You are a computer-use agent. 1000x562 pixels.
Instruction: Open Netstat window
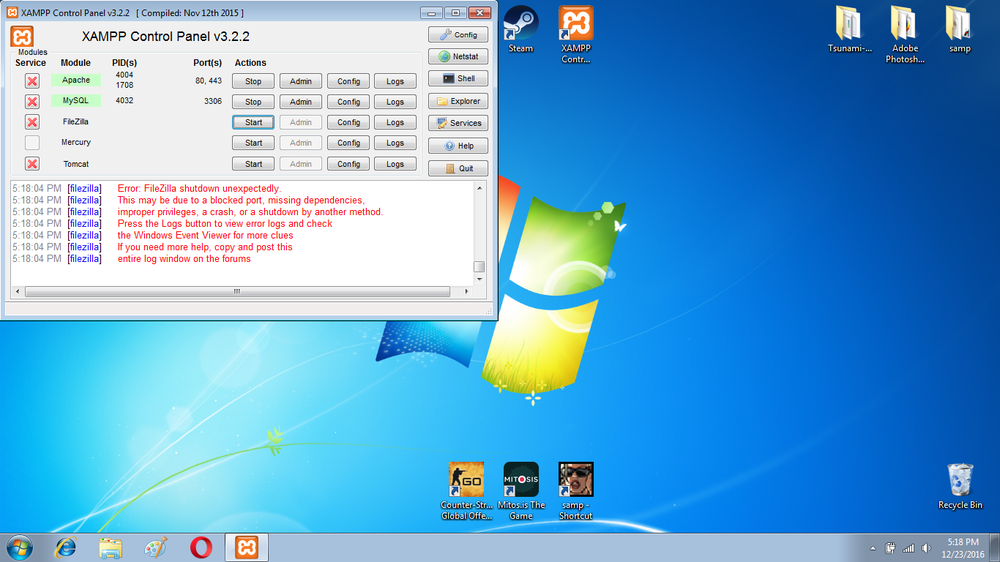[x=458, y=56]
